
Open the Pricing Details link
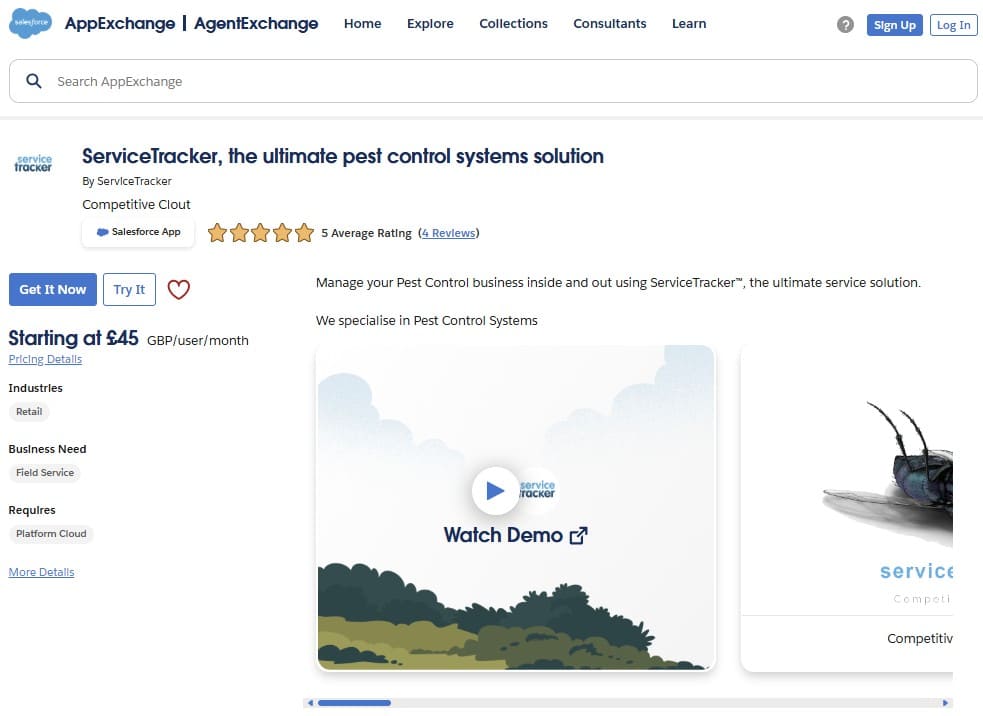pos(45,359)
